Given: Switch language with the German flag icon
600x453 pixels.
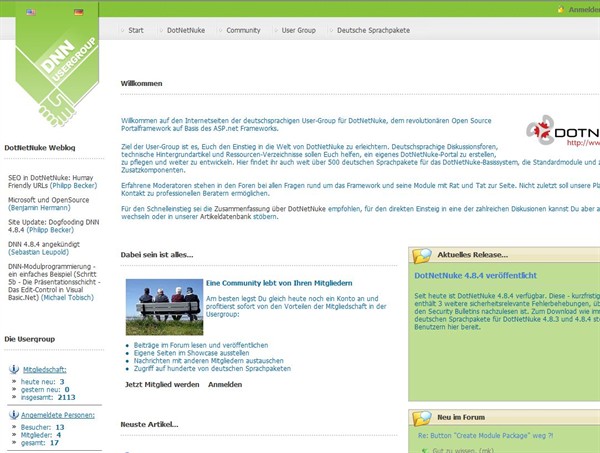Looking at the screenshot, I should 78,12.
